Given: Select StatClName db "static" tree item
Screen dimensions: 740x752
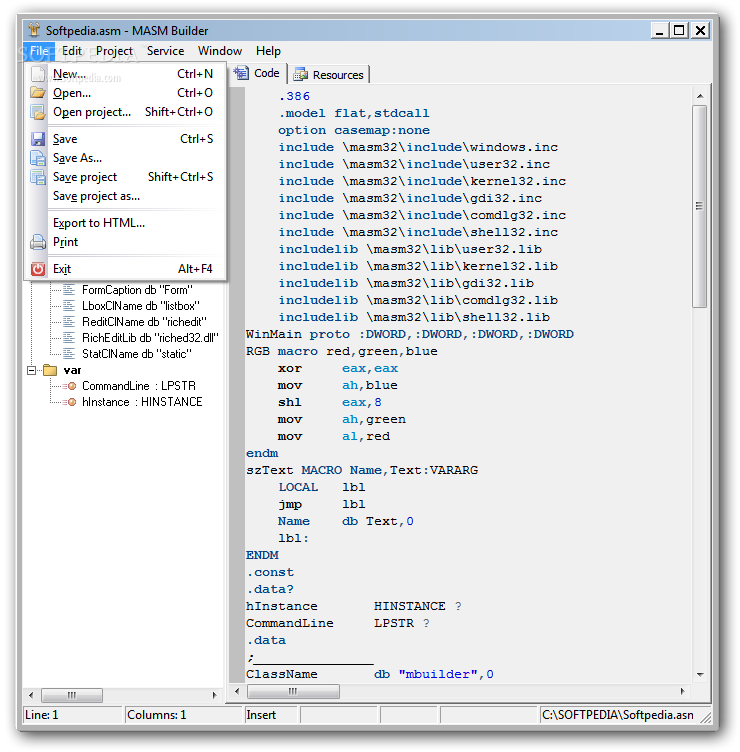Looking at the screenshot, I should coord(137,353).
